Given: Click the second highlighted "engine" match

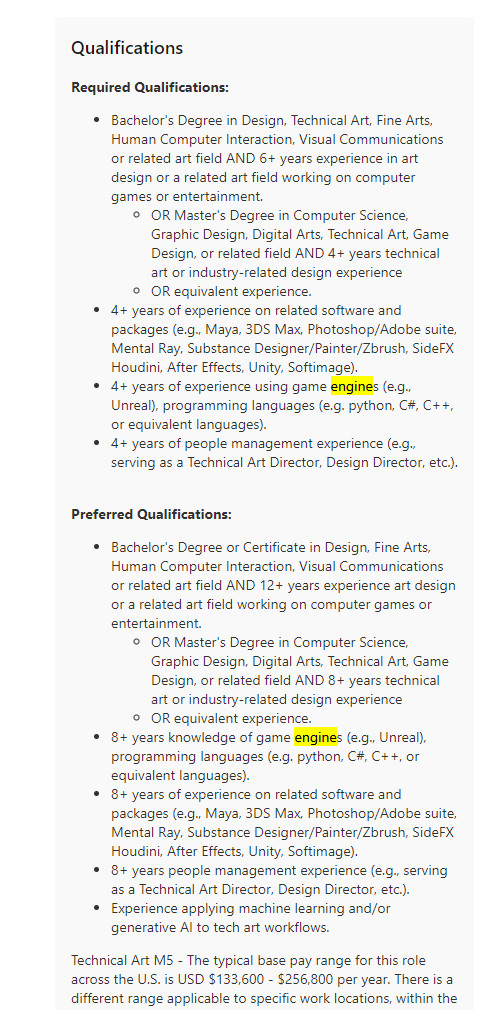Looking at the screenshot, I should coord(316,737).
